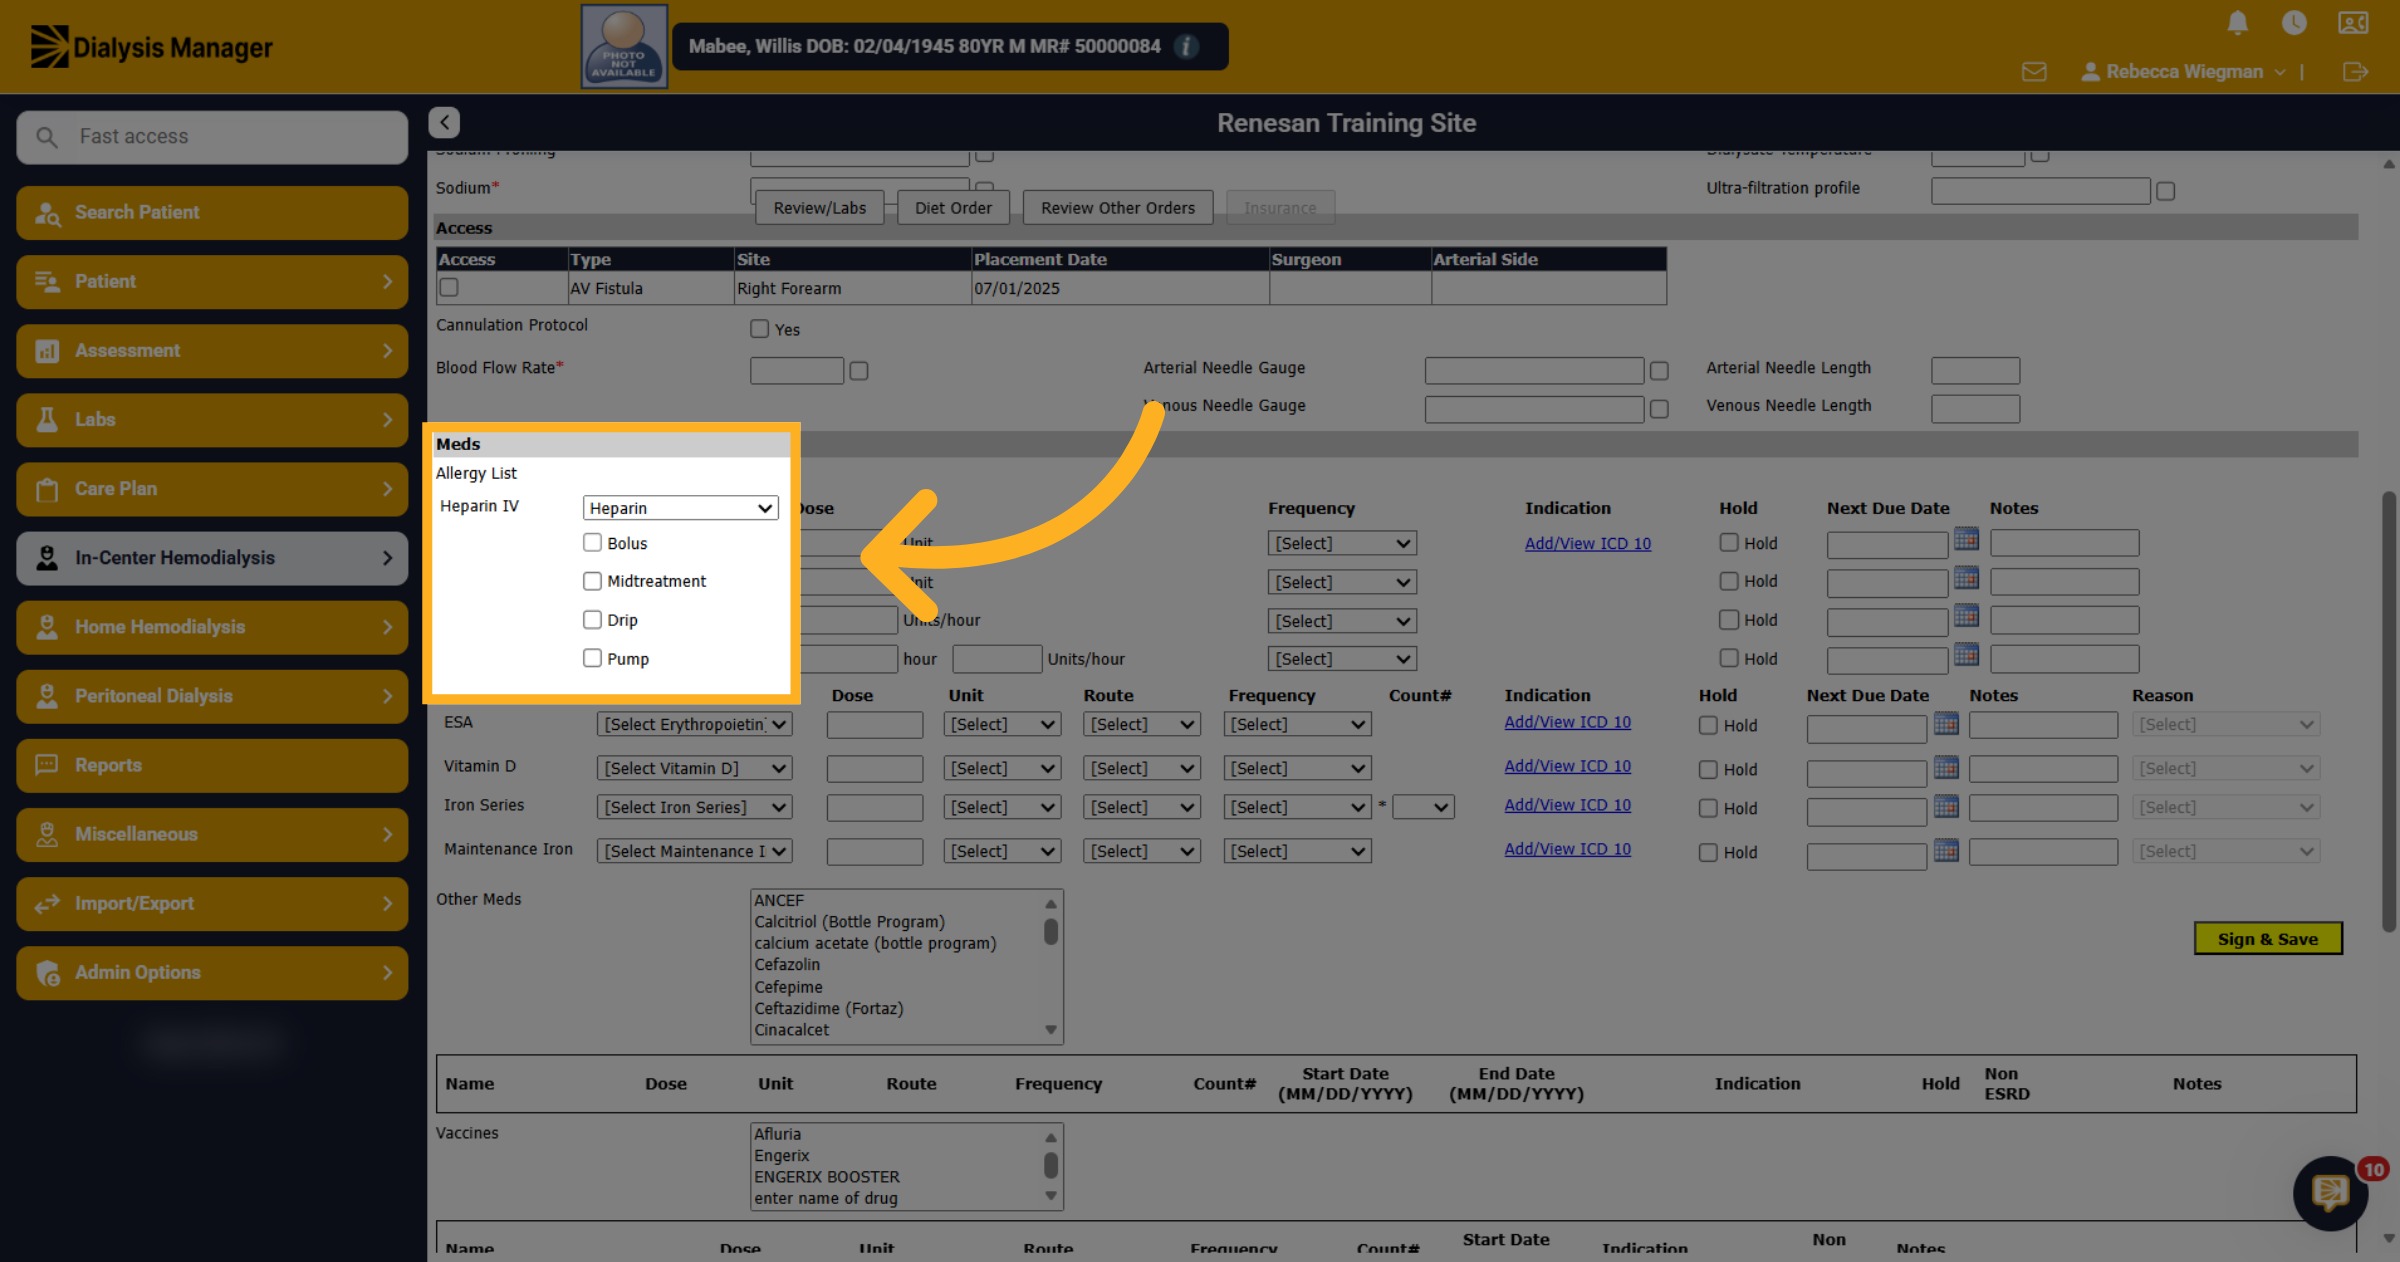The height and width of the screenshot is (1262, 2400).
Task: Open calendar for Iron Series due date
Action: (x=1946, y=806)
